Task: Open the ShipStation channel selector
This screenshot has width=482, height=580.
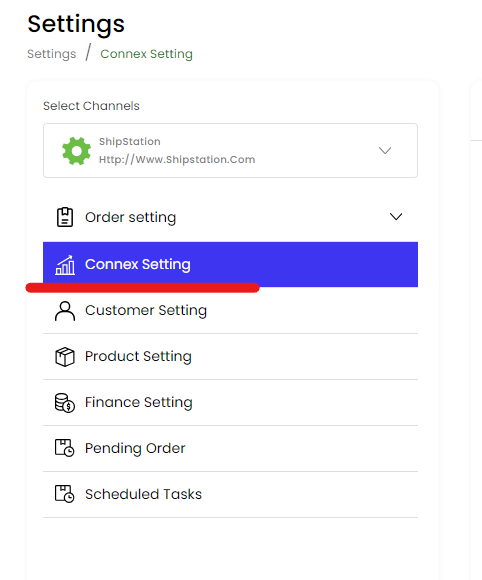Action: pyautogui.click(x=230, y=151)
